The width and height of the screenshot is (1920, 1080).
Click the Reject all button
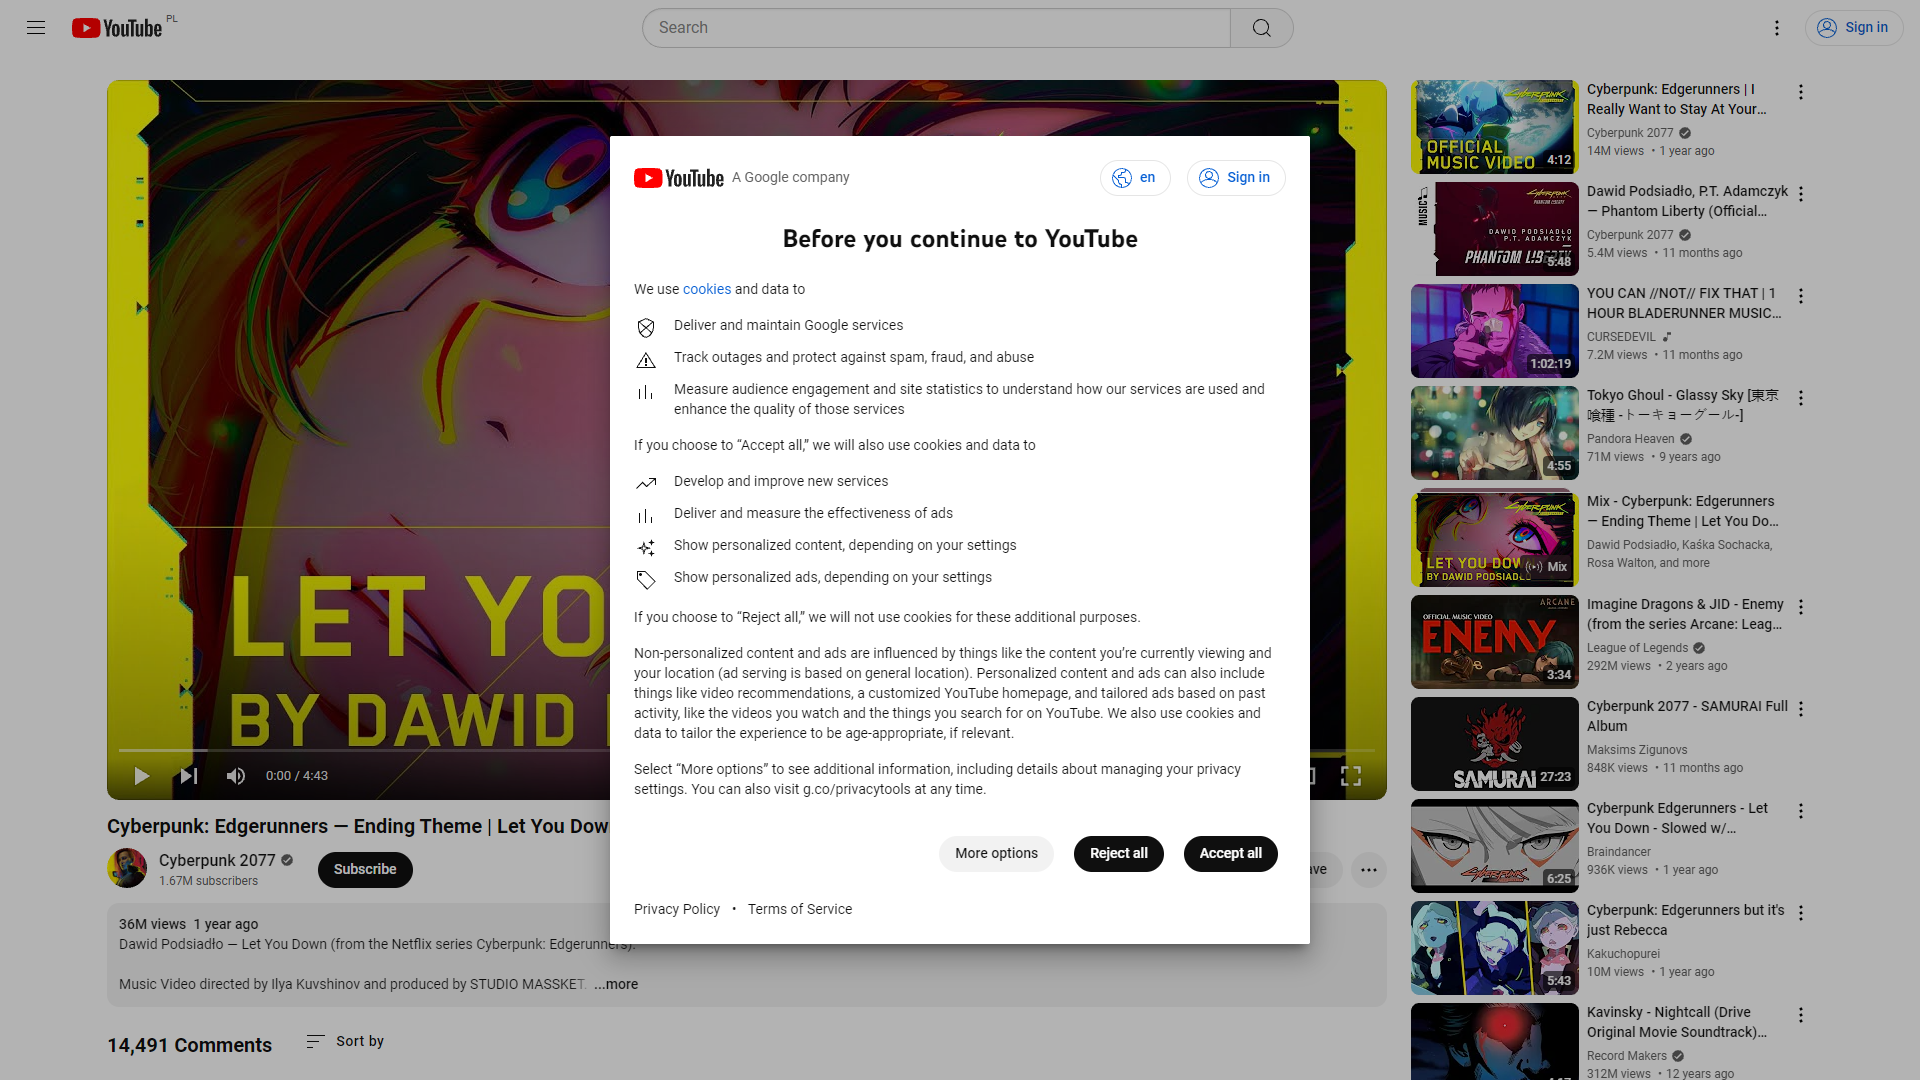(1118, 854)
